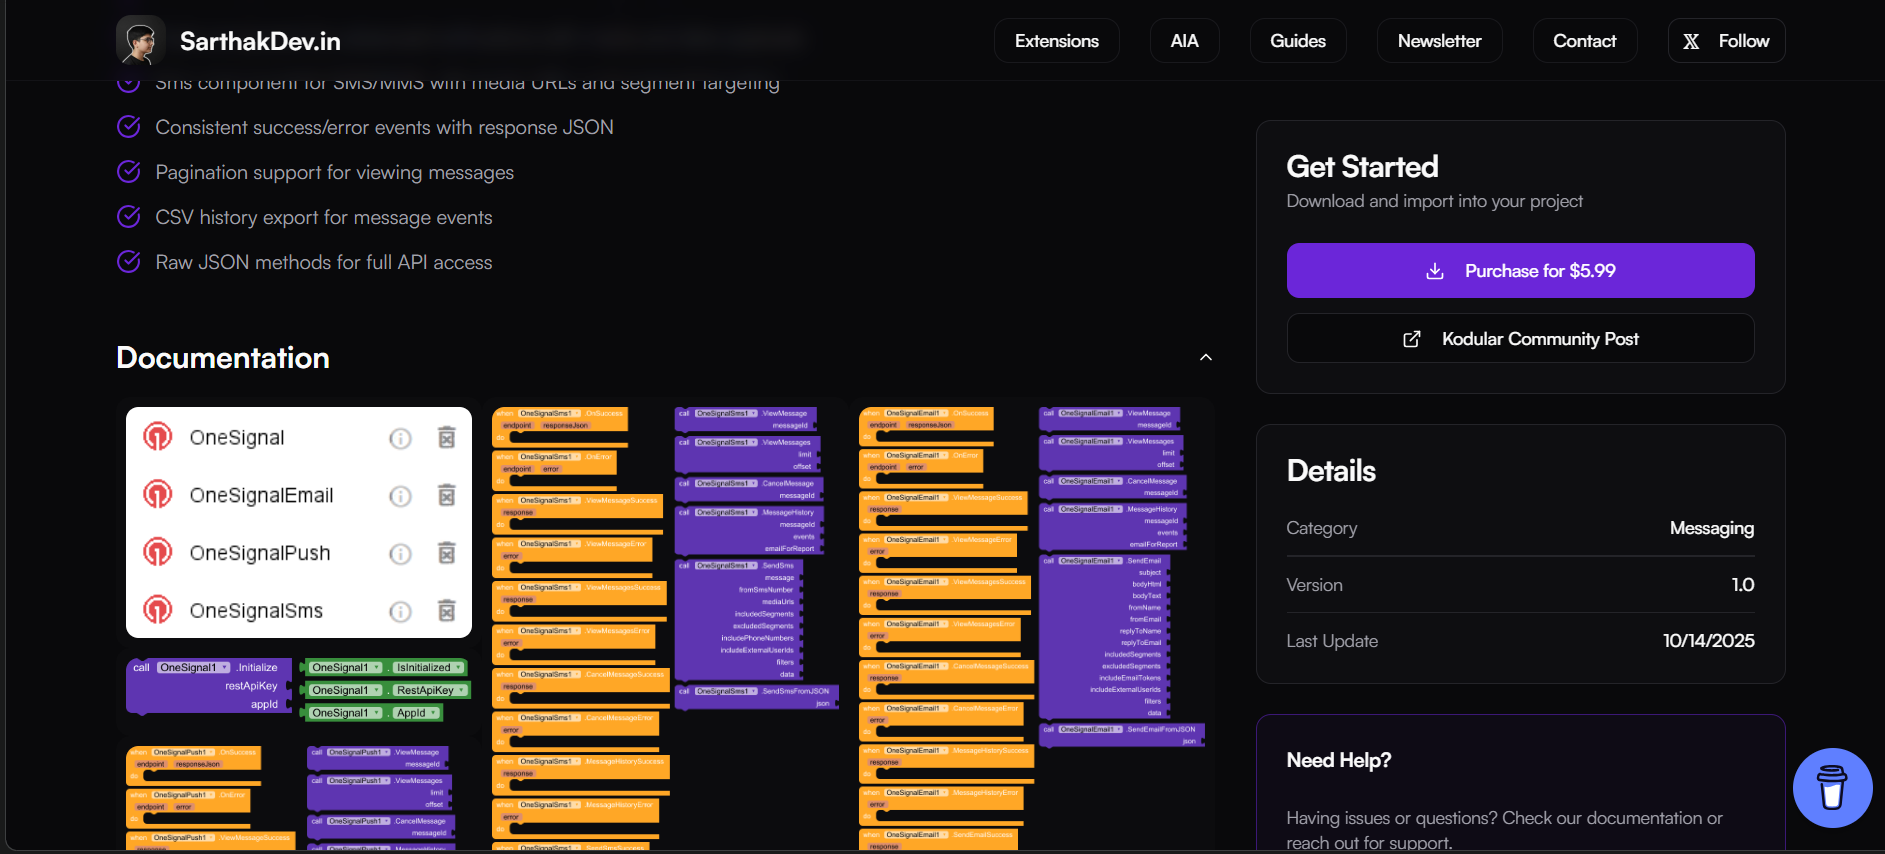Select the Newsletter navigation link

(x=1439, y=41)
